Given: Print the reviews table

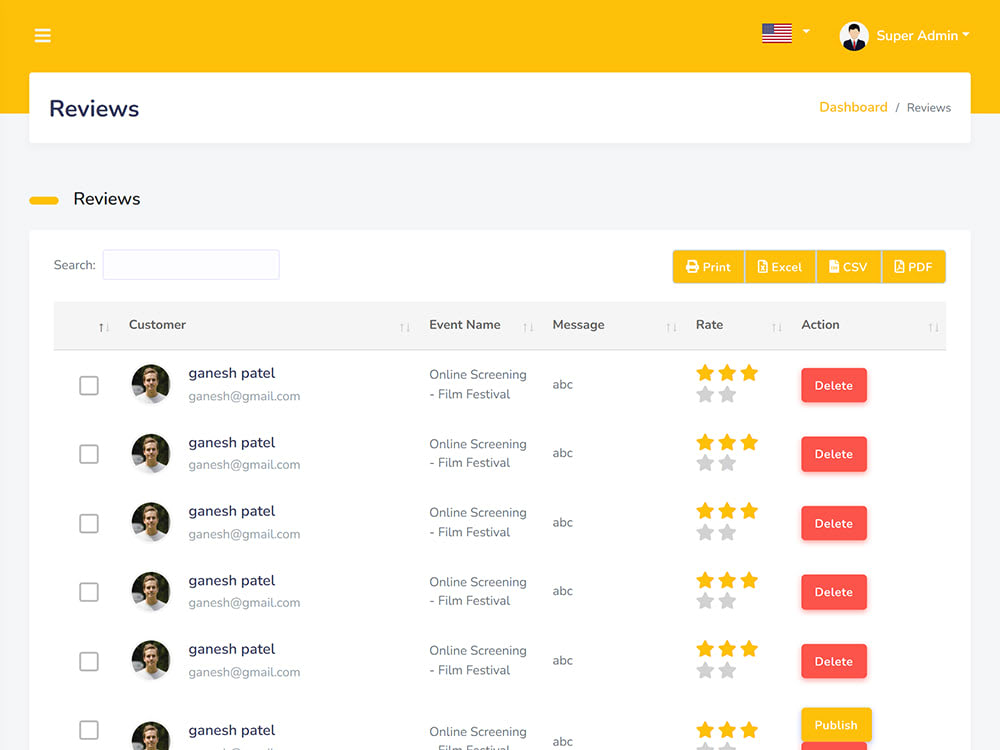Looking at the screenshot, I should click(709, 267).
